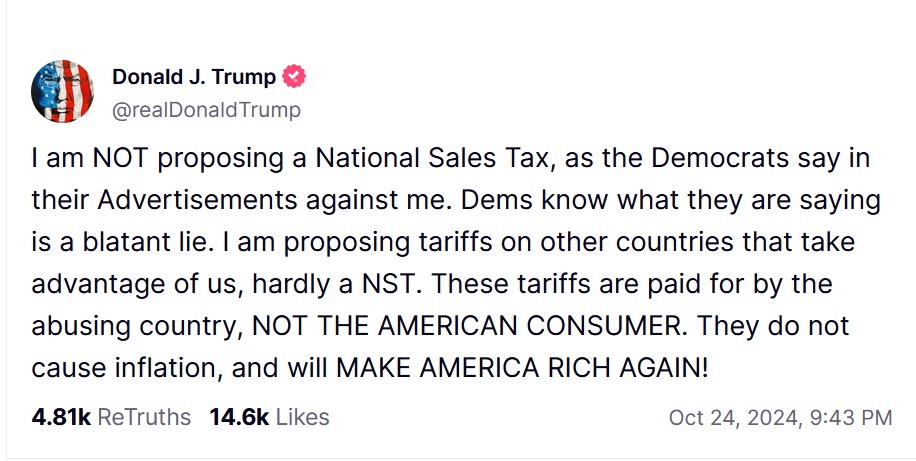
Task: Click the word "advantage" in the post
Action: click(98, 286)
